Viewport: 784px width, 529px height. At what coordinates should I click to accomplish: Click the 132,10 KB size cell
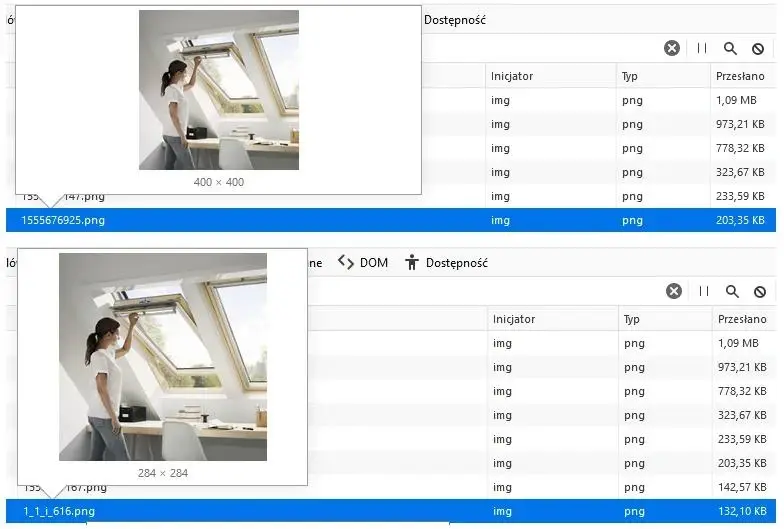coord(742,511)
